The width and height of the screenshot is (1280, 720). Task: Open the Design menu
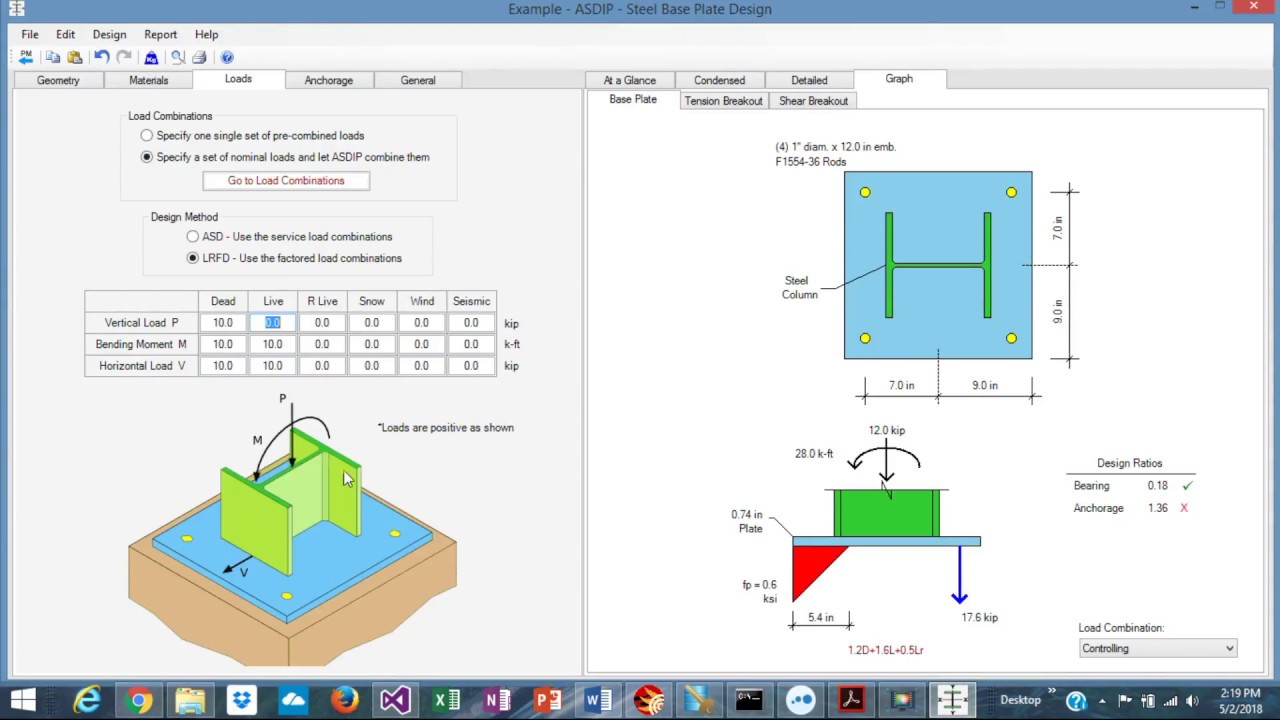click(109, 34)
